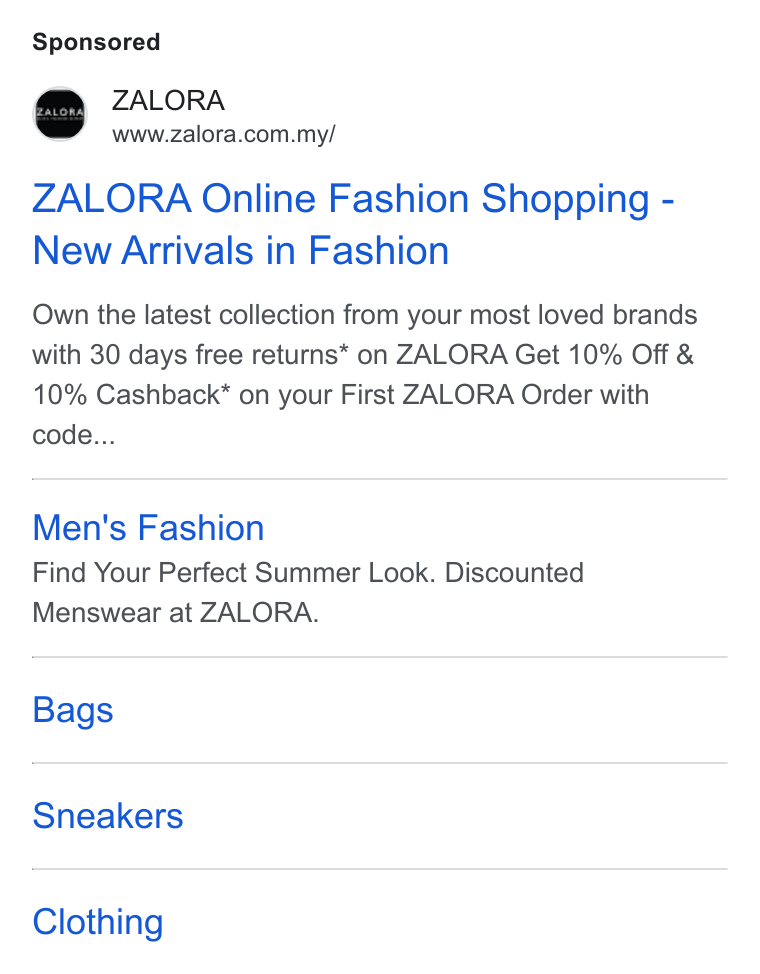Click 'Find Your Perfect Summer Look' text

(234, 573)
